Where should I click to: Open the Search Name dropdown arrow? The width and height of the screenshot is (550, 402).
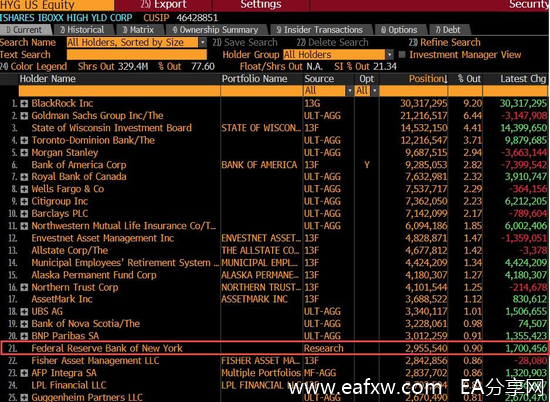tap(202, 42)
